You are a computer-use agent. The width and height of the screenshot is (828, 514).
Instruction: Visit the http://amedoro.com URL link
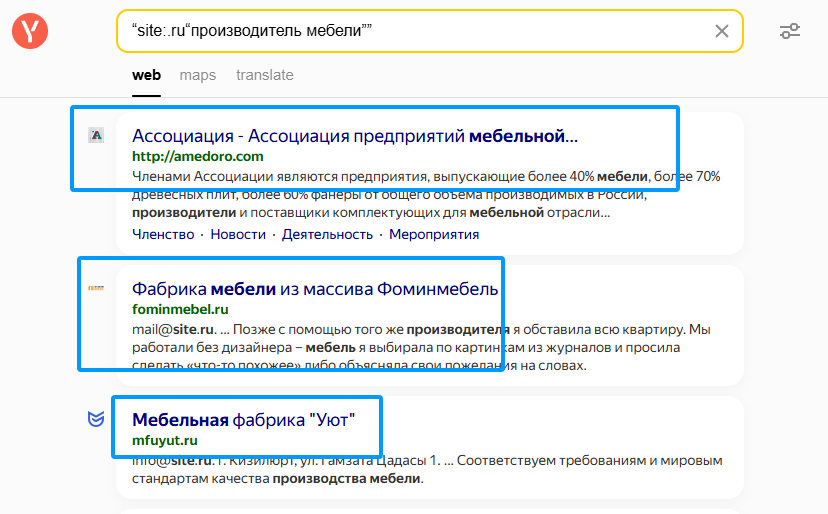point(197,156)
